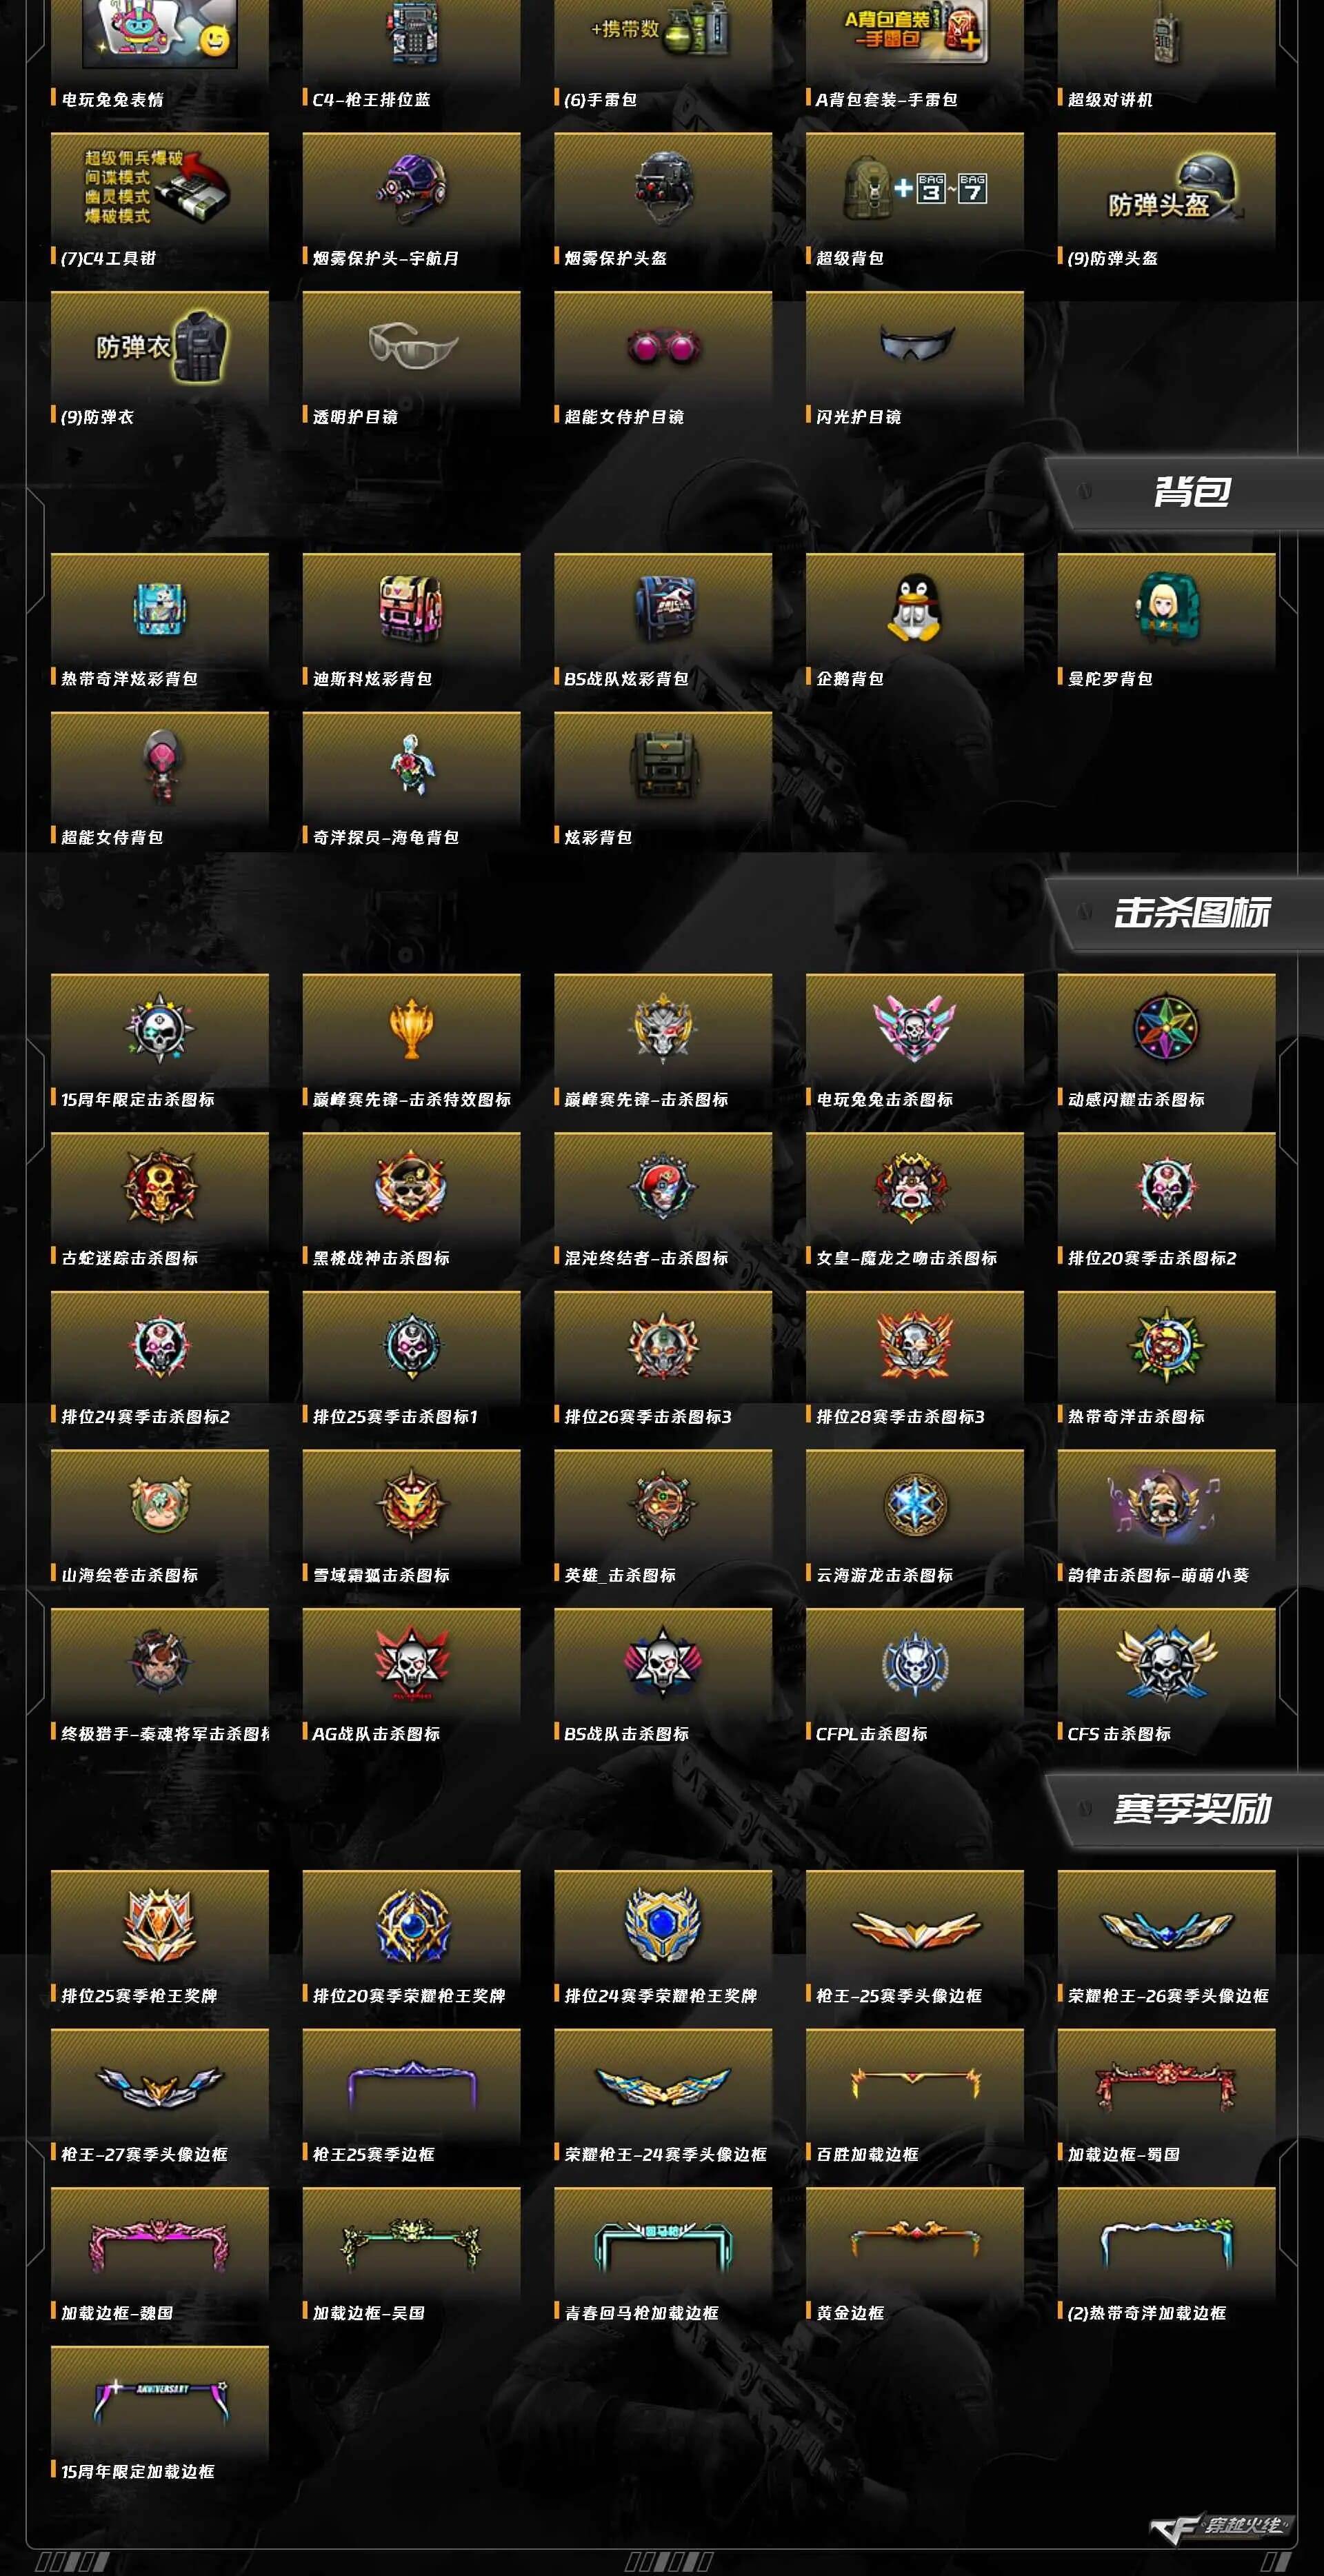
Task: Select the 曼陀罗背包 backpack icon
Action: tap(1166, 608)
